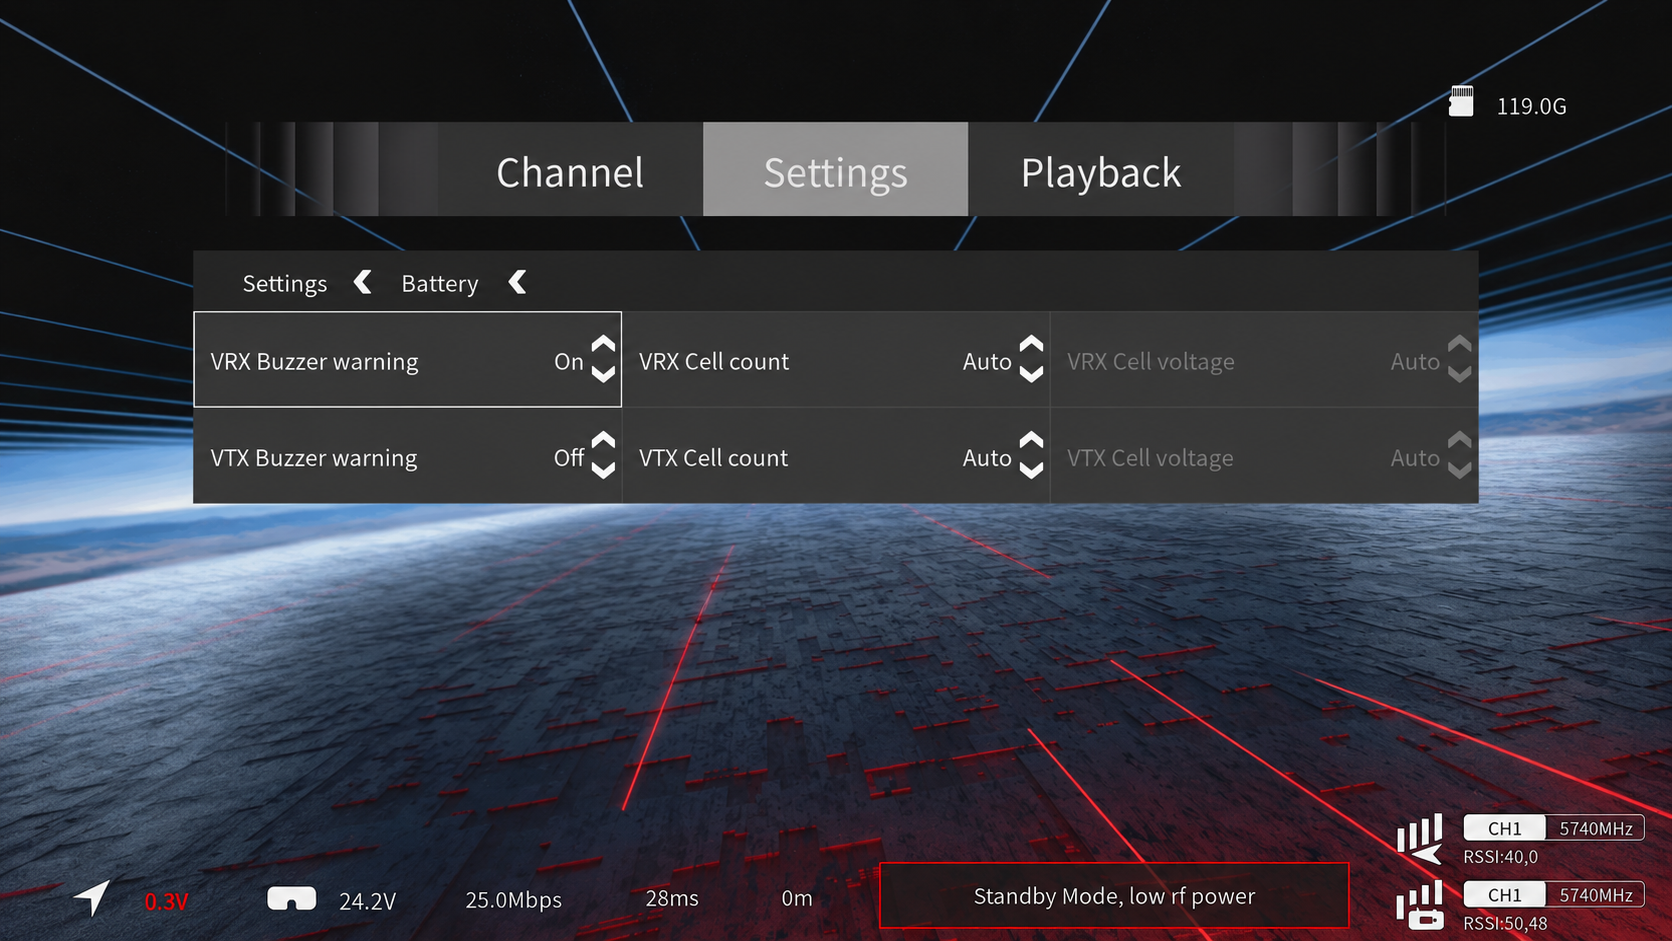Click up arrow for VRX Cell count
This screenshot has height=941, width=1672.
click(x=1031, y=344)
